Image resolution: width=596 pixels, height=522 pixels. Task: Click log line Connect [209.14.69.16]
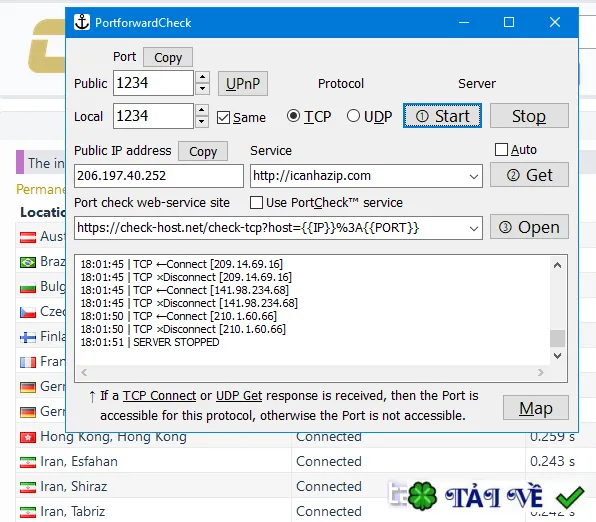(x=182, y=264)
